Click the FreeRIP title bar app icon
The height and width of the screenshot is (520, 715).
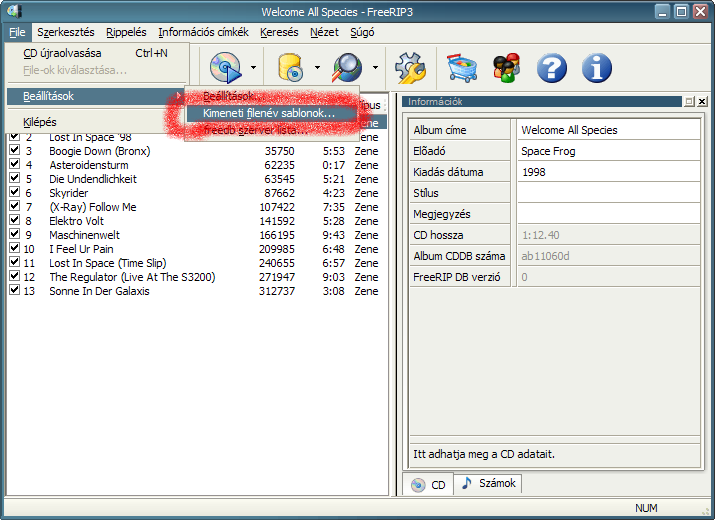pyautogui.click(x=14, y=11)
